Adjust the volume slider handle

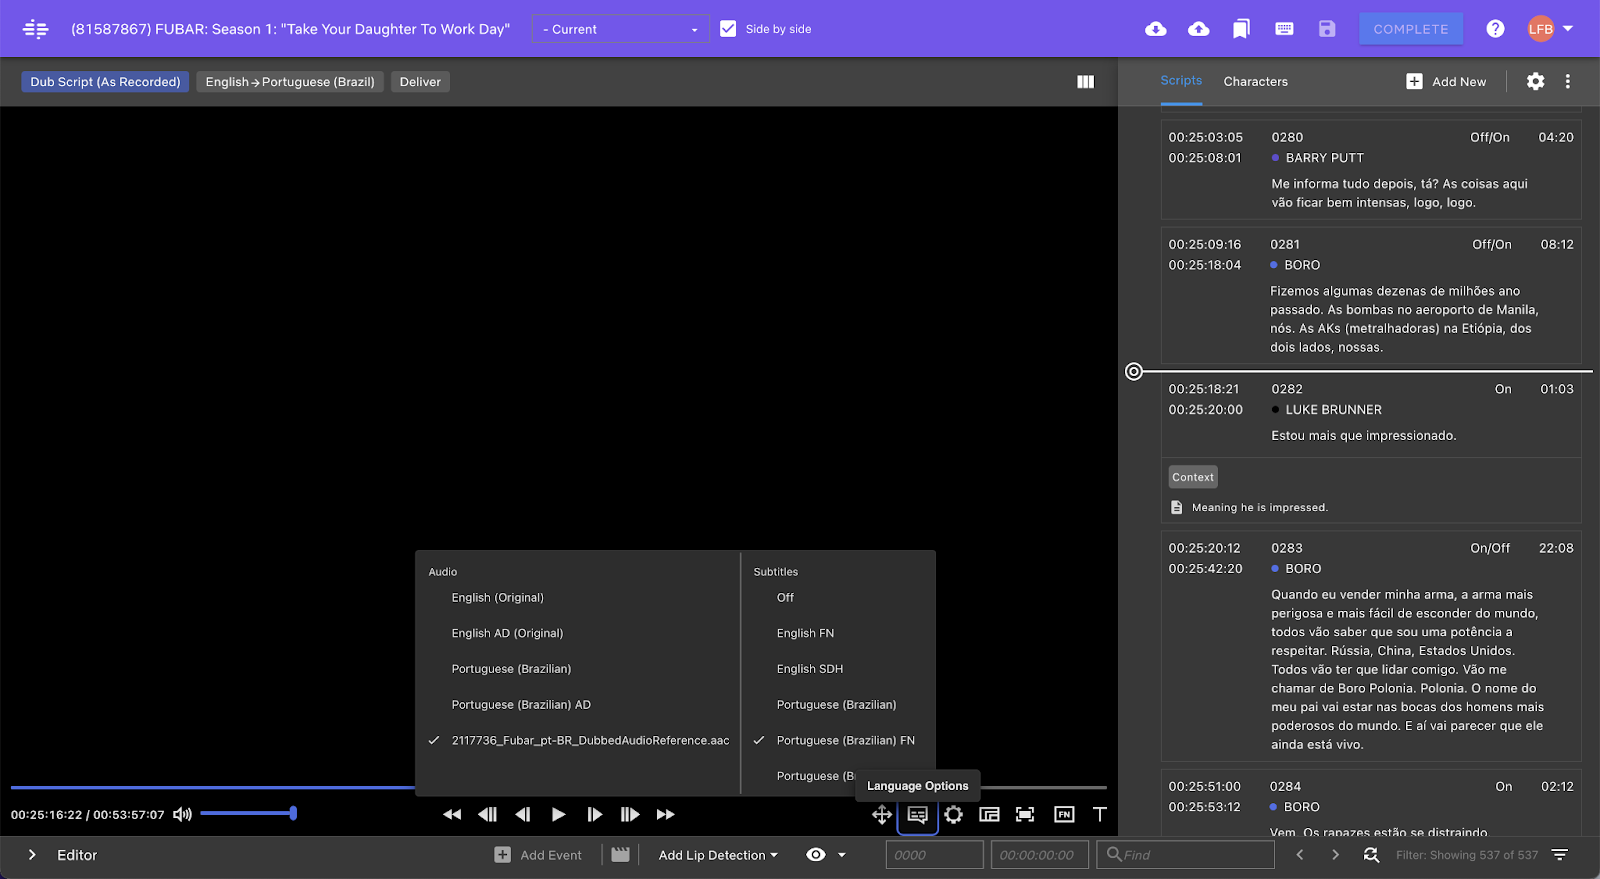coord(293,814)
